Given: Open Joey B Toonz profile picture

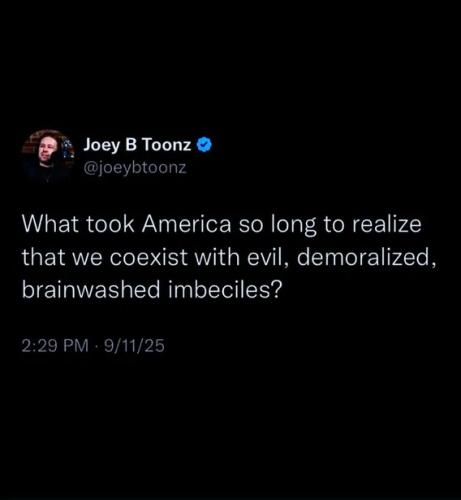Looking at the screenshot, I should click(48, 156).
